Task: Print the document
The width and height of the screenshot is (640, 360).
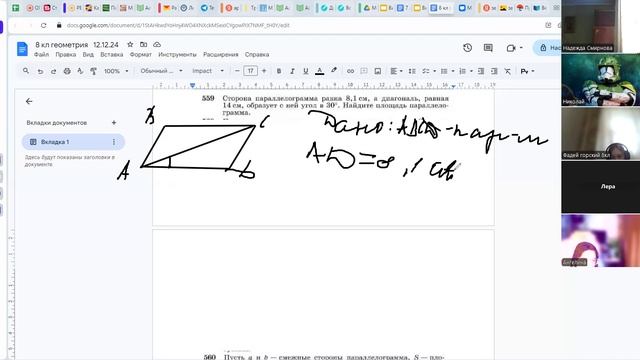Action: [x=67, y=71]
